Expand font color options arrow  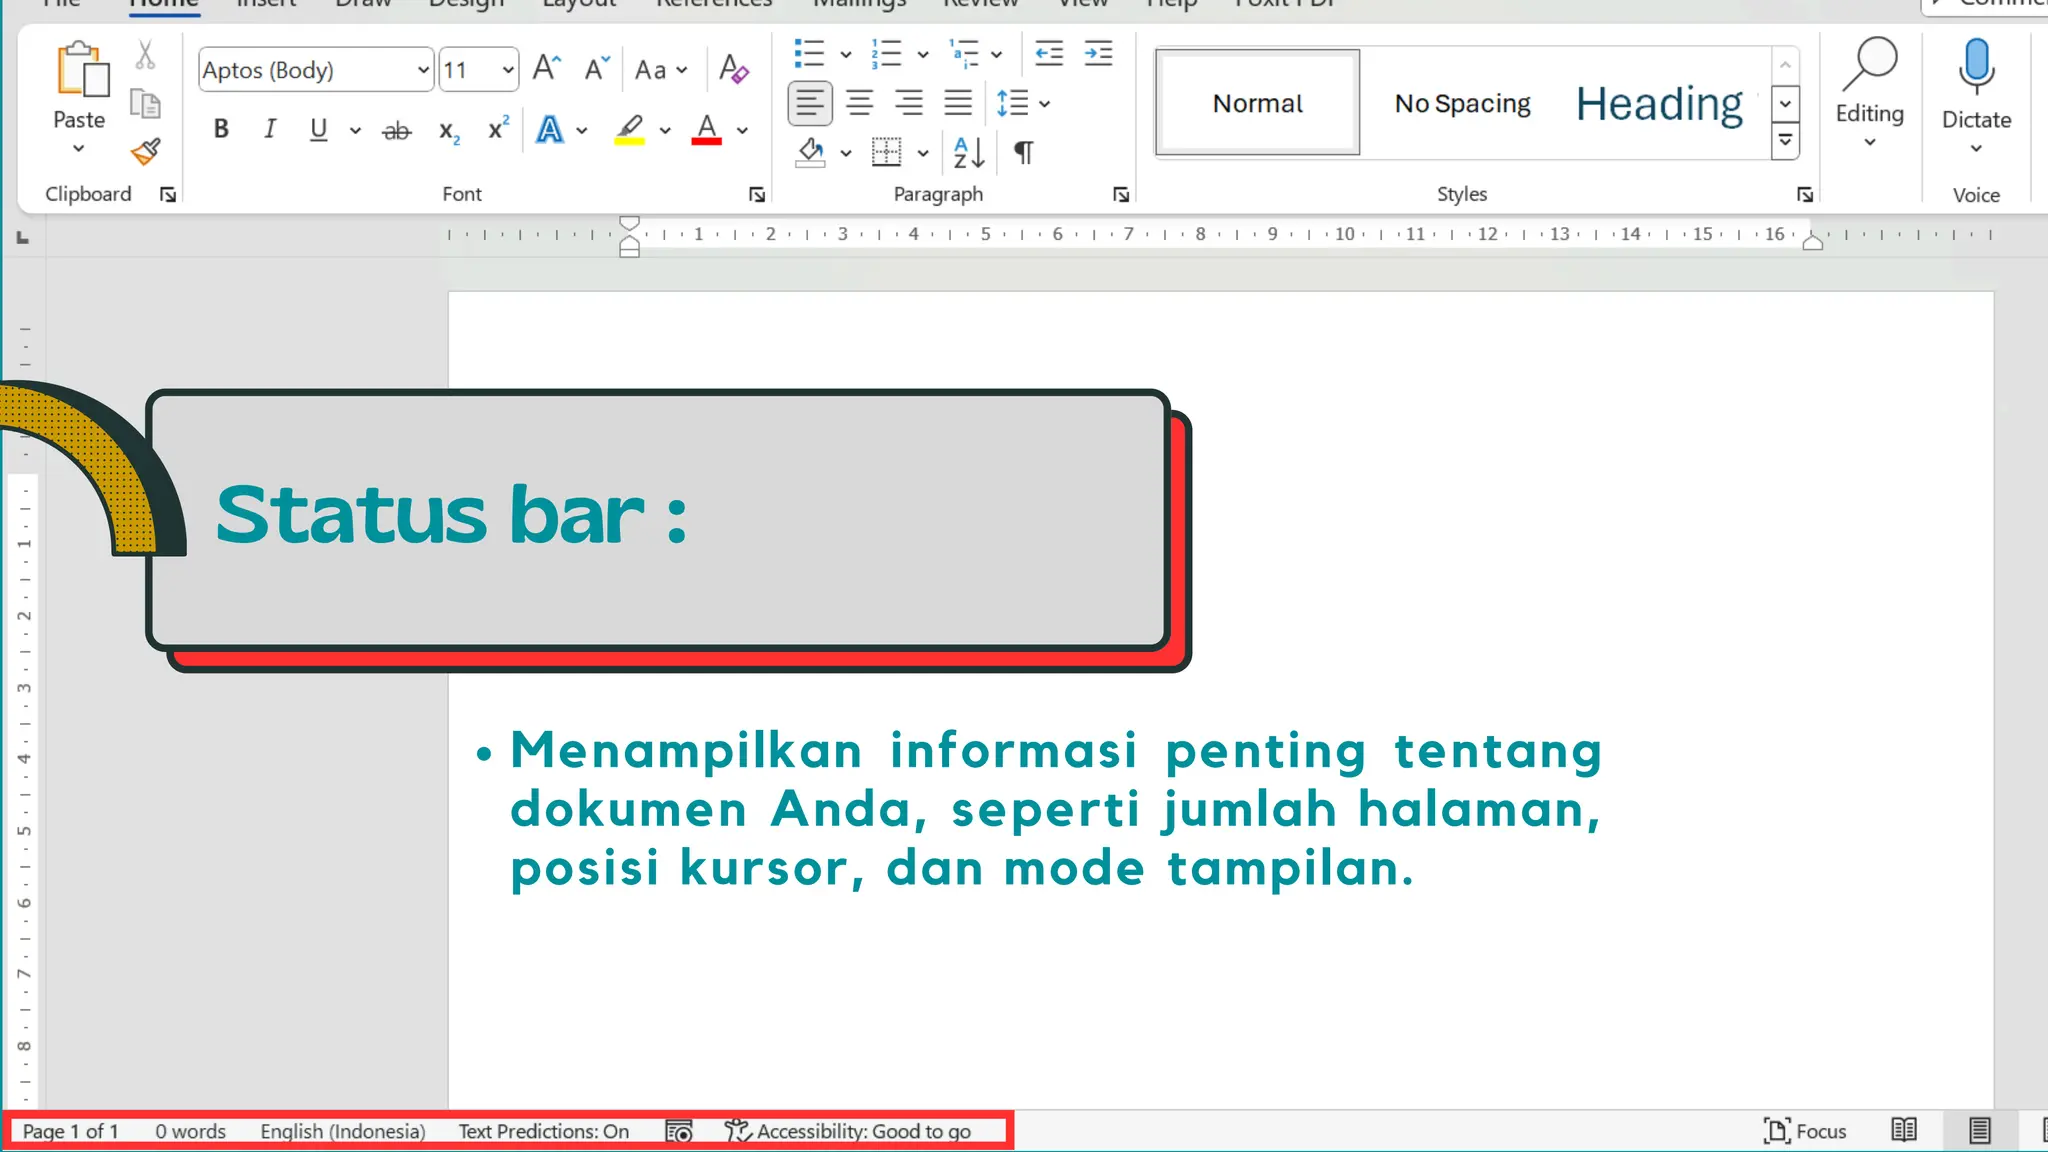tap(742, 130)
